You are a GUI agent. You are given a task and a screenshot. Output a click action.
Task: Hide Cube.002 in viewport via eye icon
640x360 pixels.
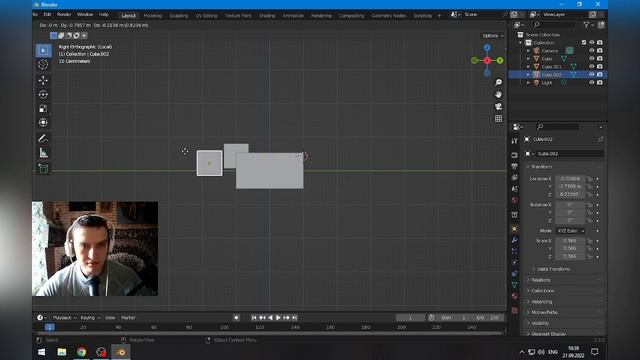coord(591,74)
